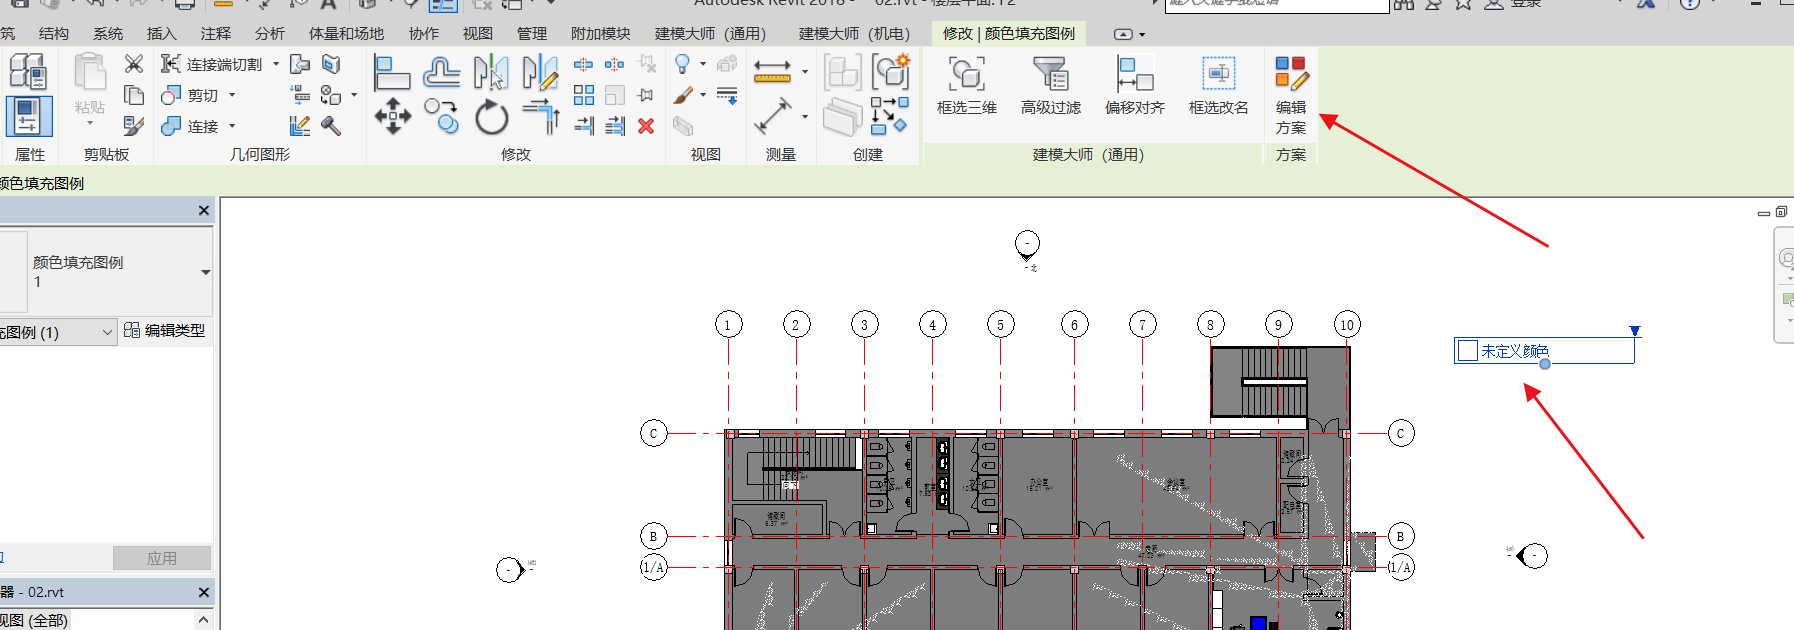Open the 管理 ribbon tab
Image resolution: width=1794 pixels, height=630 pixels.
click(x=531, y=34)
